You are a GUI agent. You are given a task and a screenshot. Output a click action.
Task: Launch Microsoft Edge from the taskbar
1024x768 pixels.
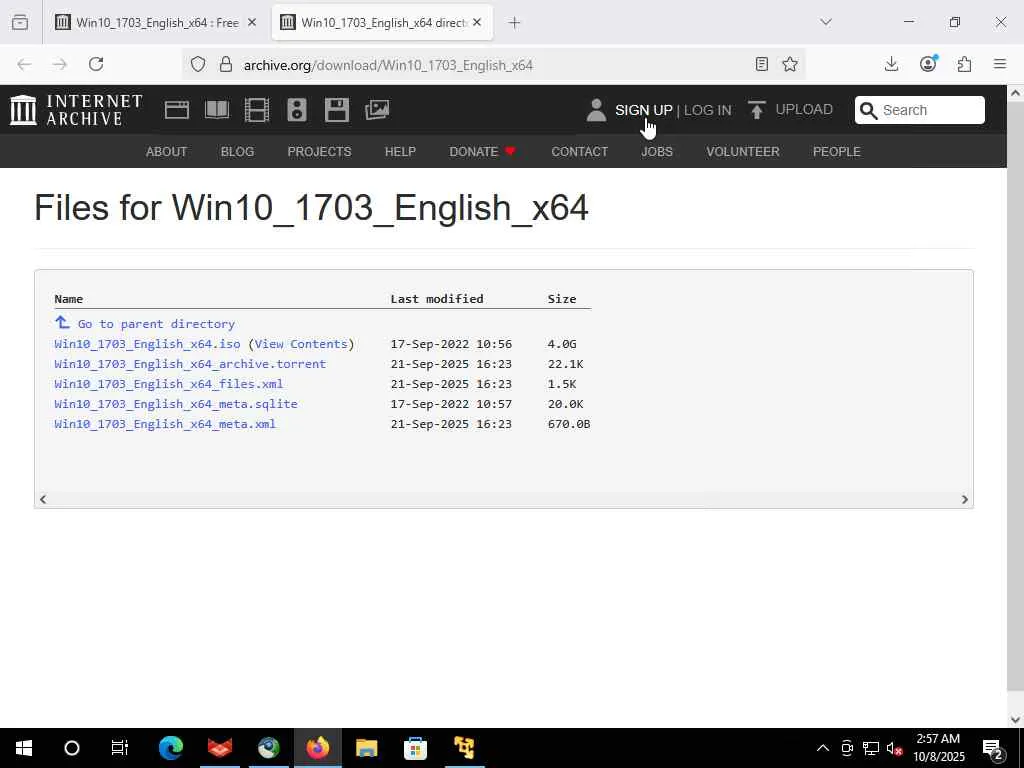[170, 748]
